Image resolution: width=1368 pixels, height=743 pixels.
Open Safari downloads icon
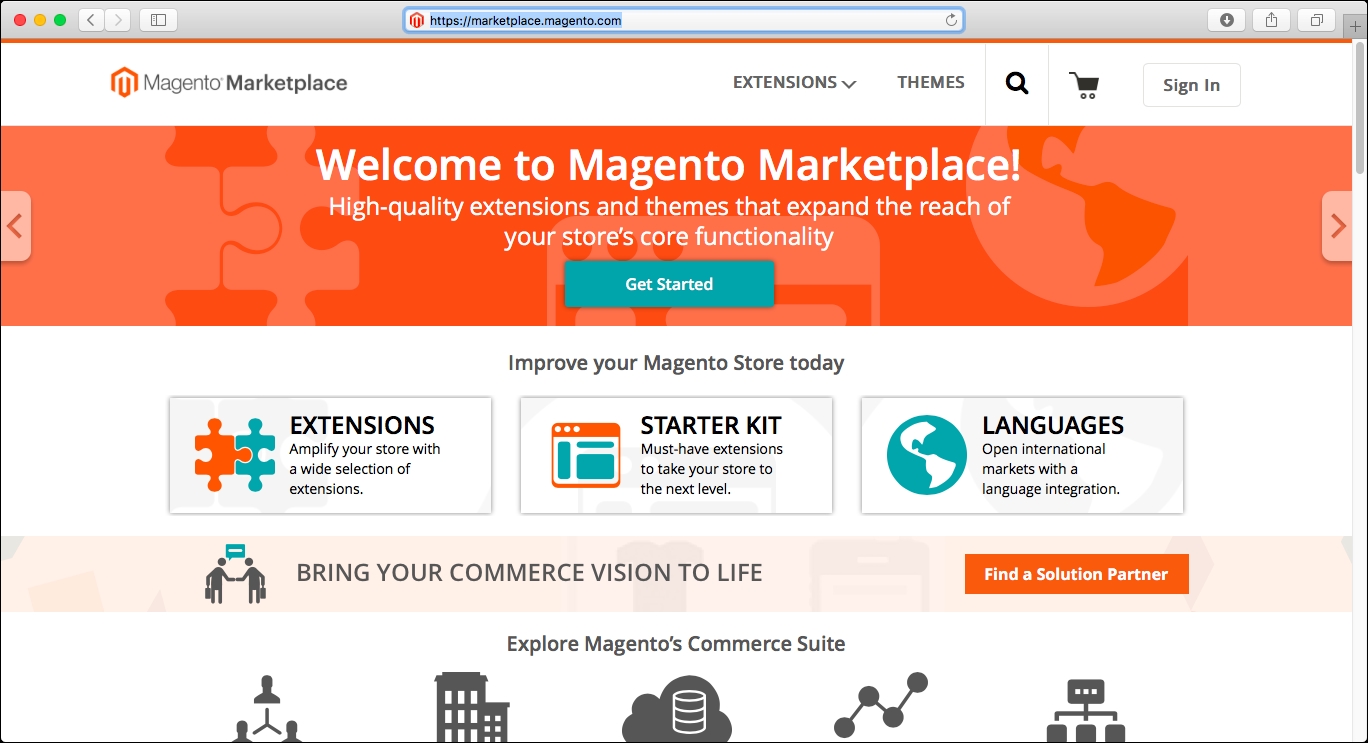1227,20
